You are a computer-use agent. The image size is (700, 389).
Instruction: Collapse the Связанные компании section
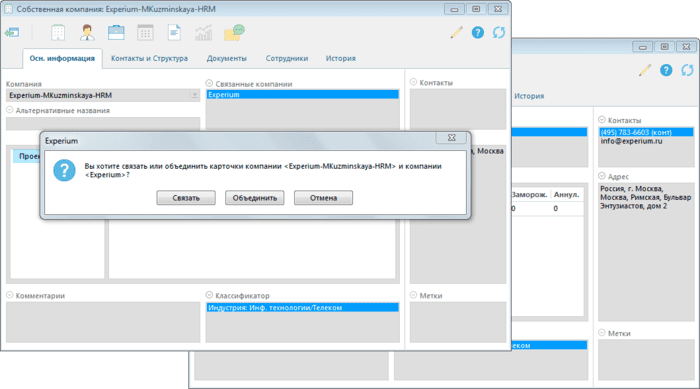pos(209,83)
